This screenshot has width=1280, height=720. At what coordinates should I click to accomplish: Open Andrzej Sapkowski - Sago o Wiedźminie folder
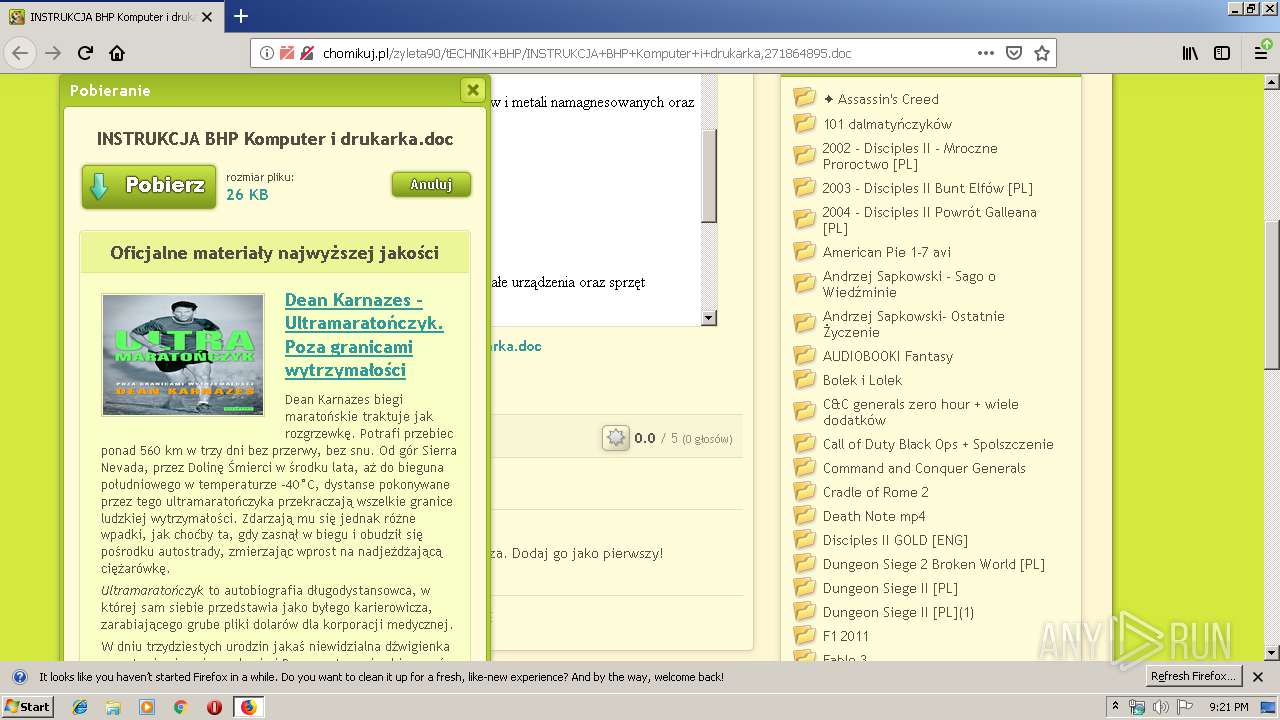909,284
